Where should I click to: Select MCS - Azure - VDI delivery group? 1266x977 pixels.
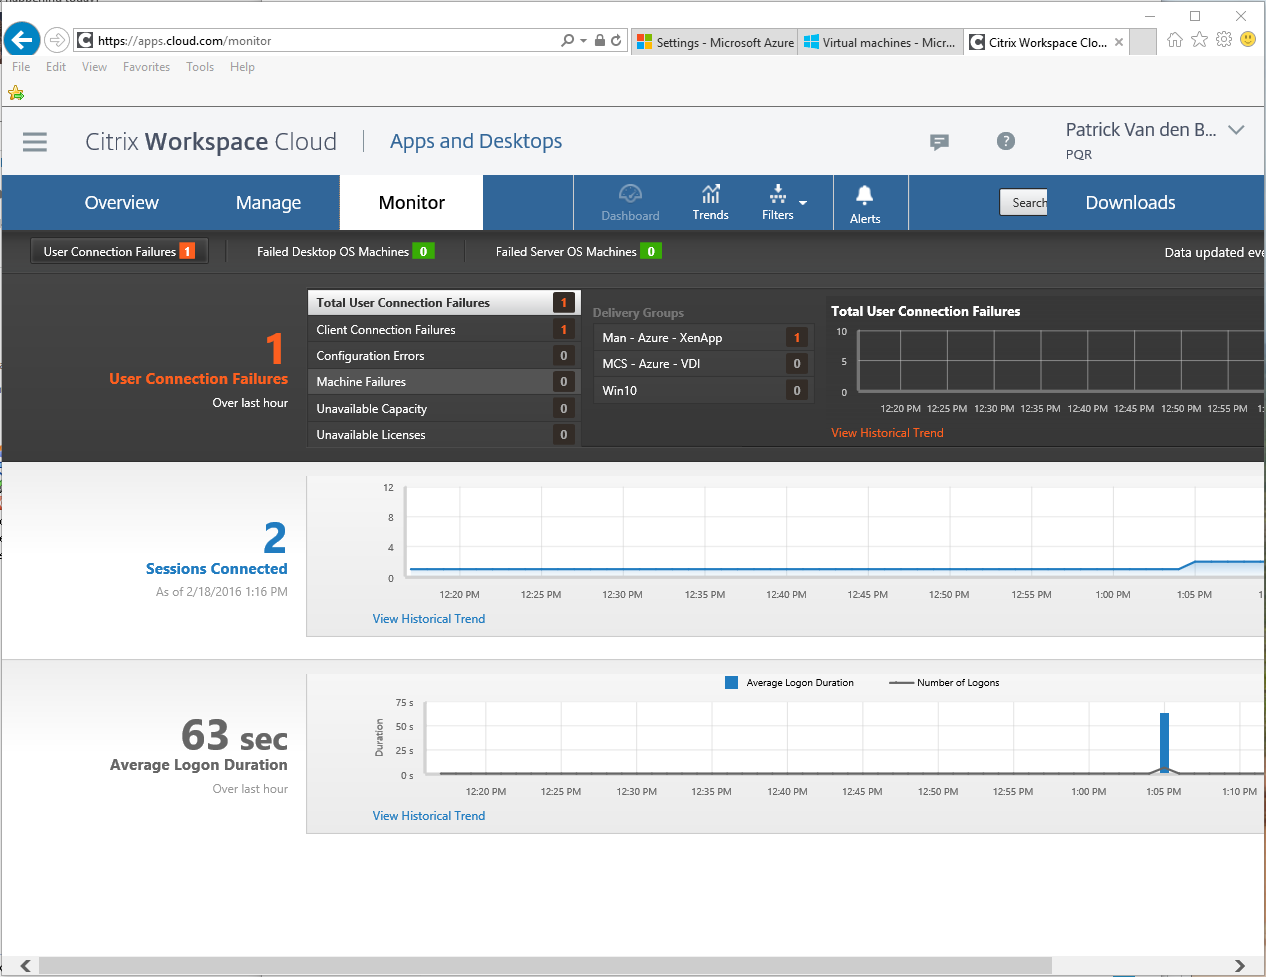[x=702, y=363]
